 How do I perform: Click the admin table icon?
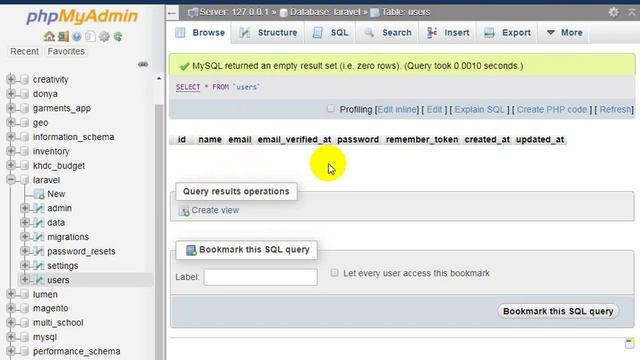(39, 208)
